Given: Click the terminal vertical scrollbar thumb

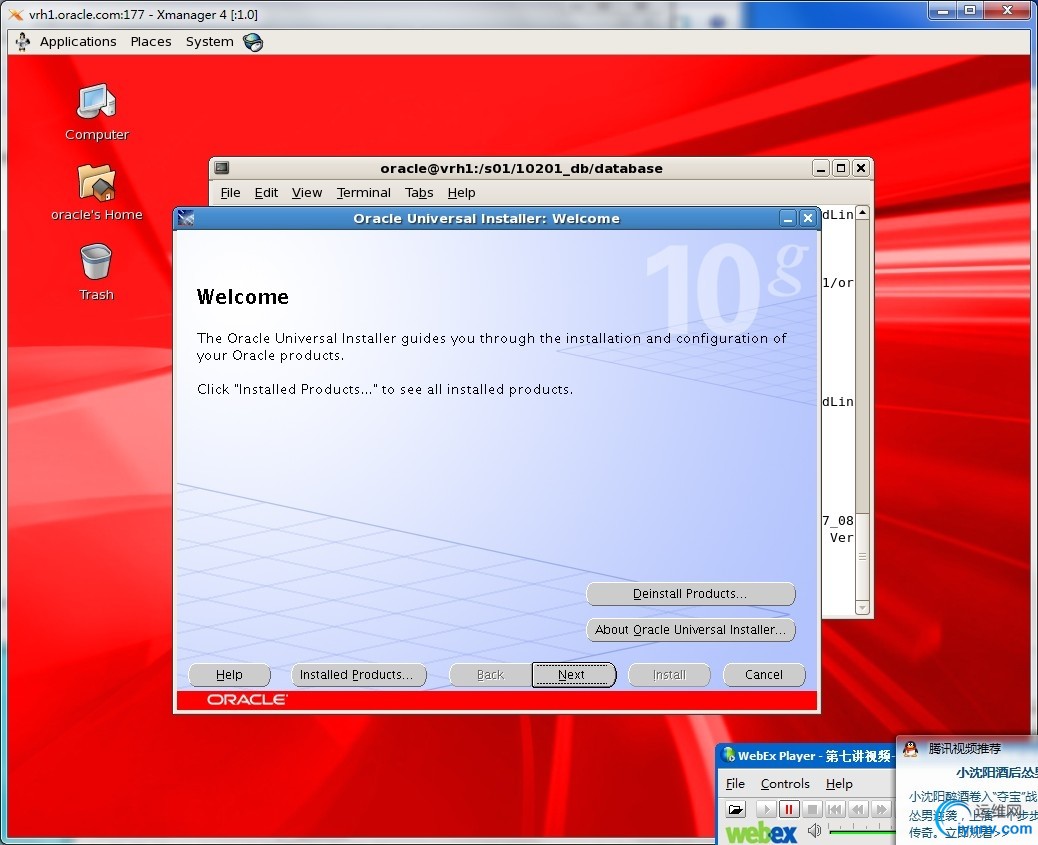Looking at the screenshot, I should pyautogui.click(x=862, y=556).
